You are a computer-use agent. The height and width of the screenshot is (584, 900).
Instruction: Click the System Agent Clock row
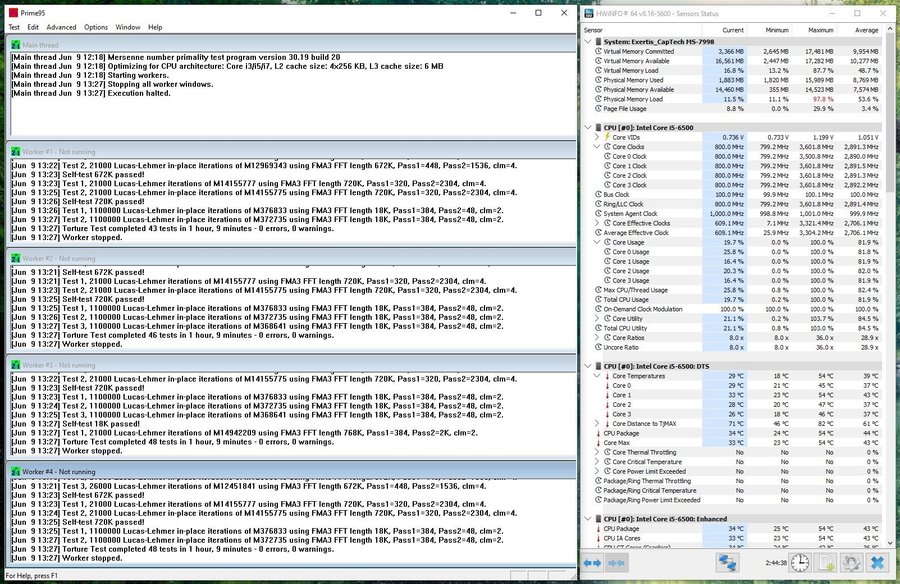tap(737, 214)
